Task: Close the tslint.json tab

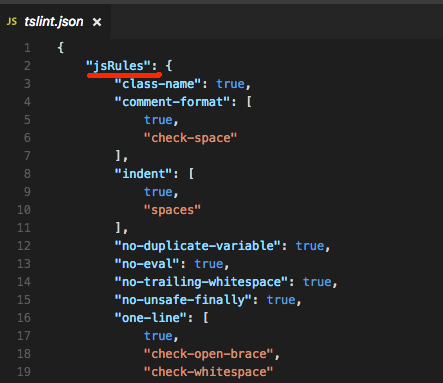Action: [97, 22]
